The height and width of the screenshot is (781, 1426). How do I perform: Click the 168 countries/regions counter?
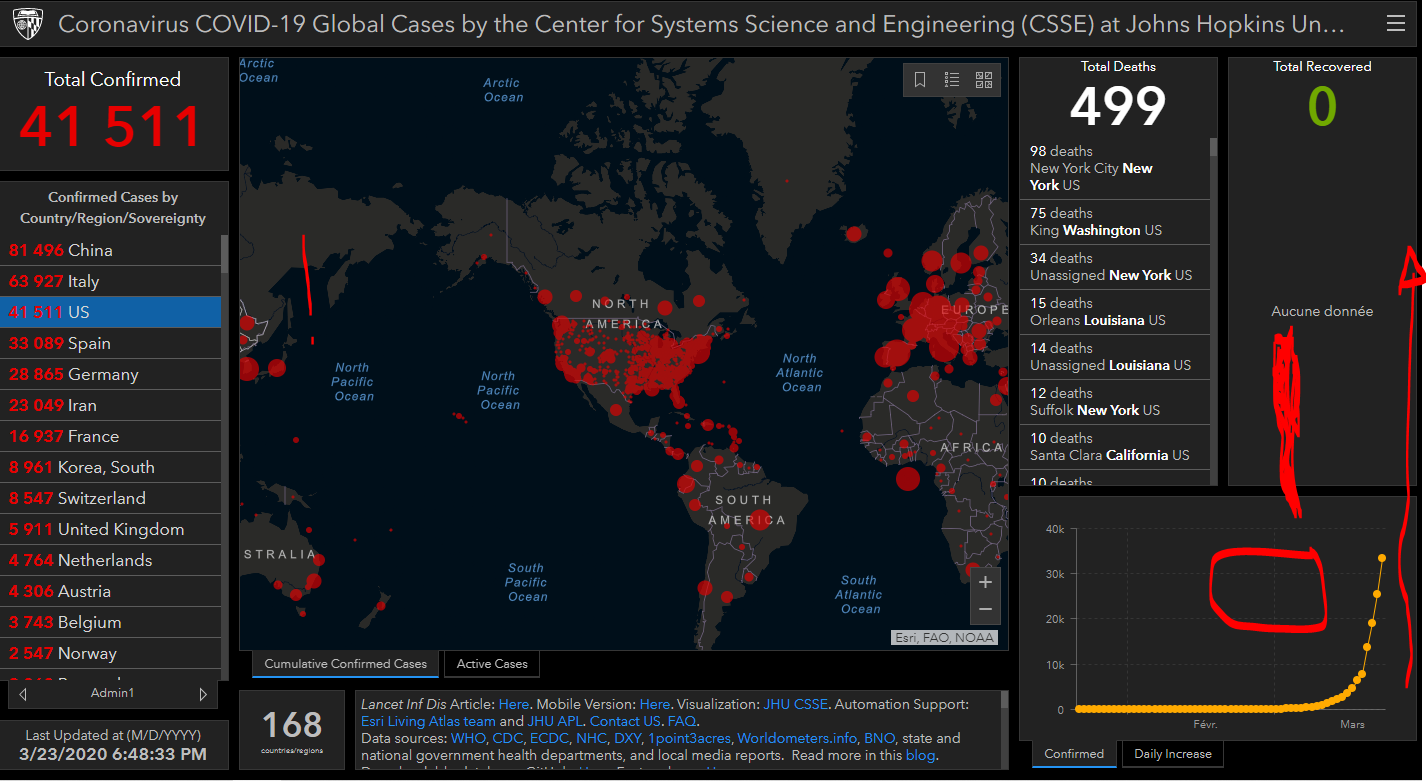click(292, 730)
